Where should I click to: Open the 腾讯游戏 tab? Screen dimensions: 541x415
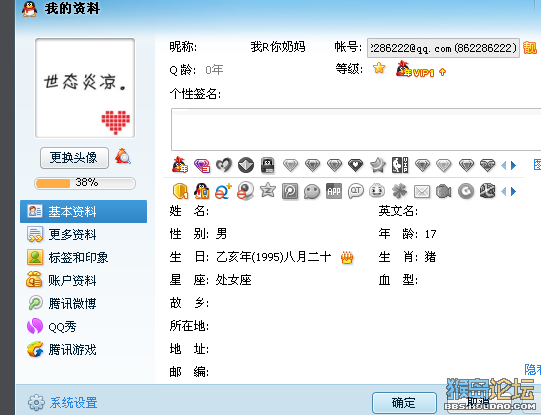[x=83, y=349]
